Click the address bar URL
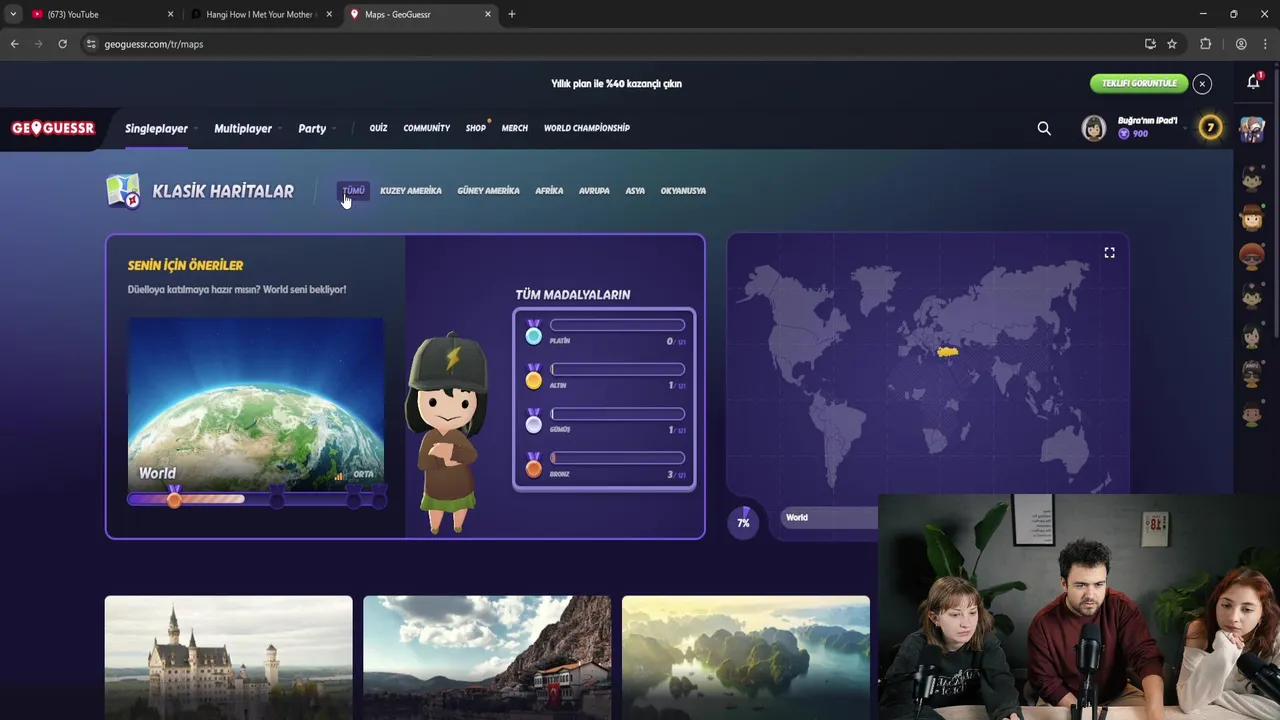The image size is (1280, 720). 154,44
